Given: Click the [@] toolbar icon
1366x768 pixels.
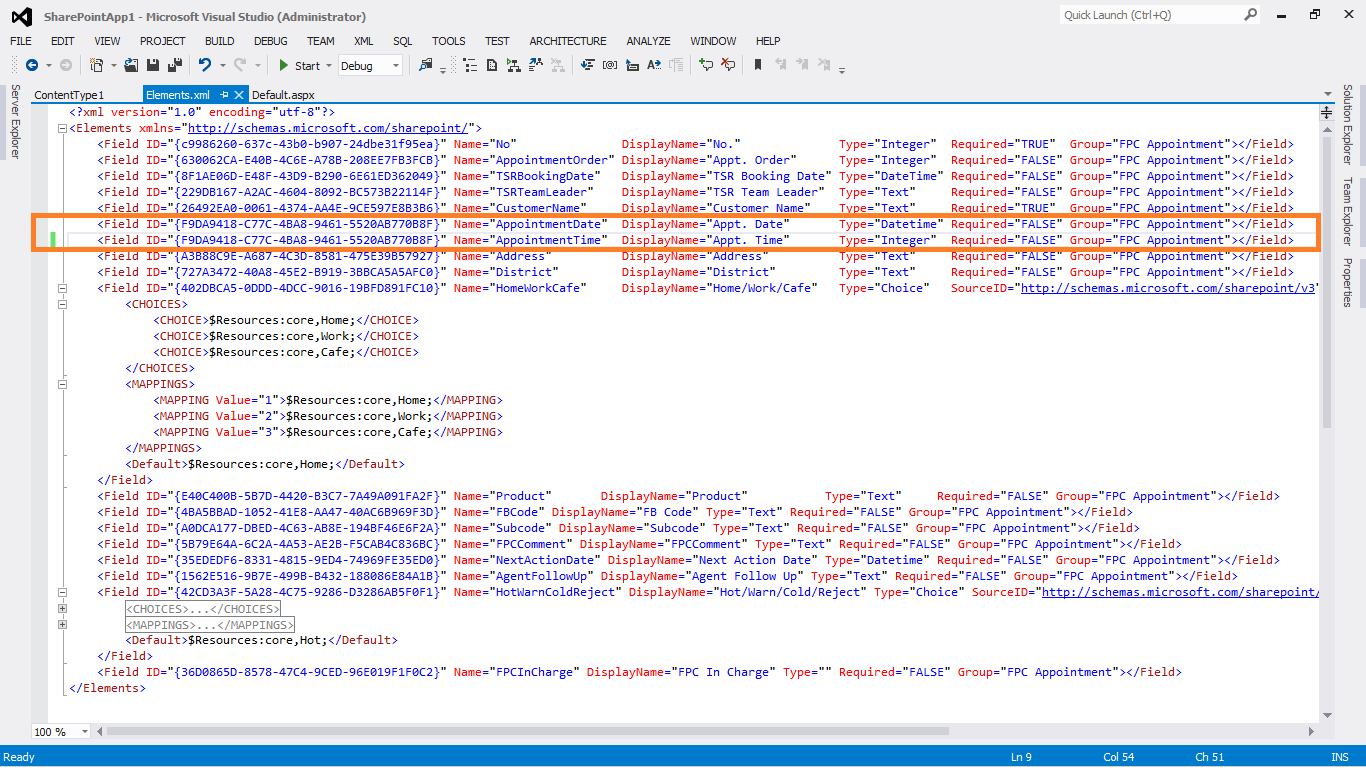Looking at the screenshot, I should tap(609, 65).
